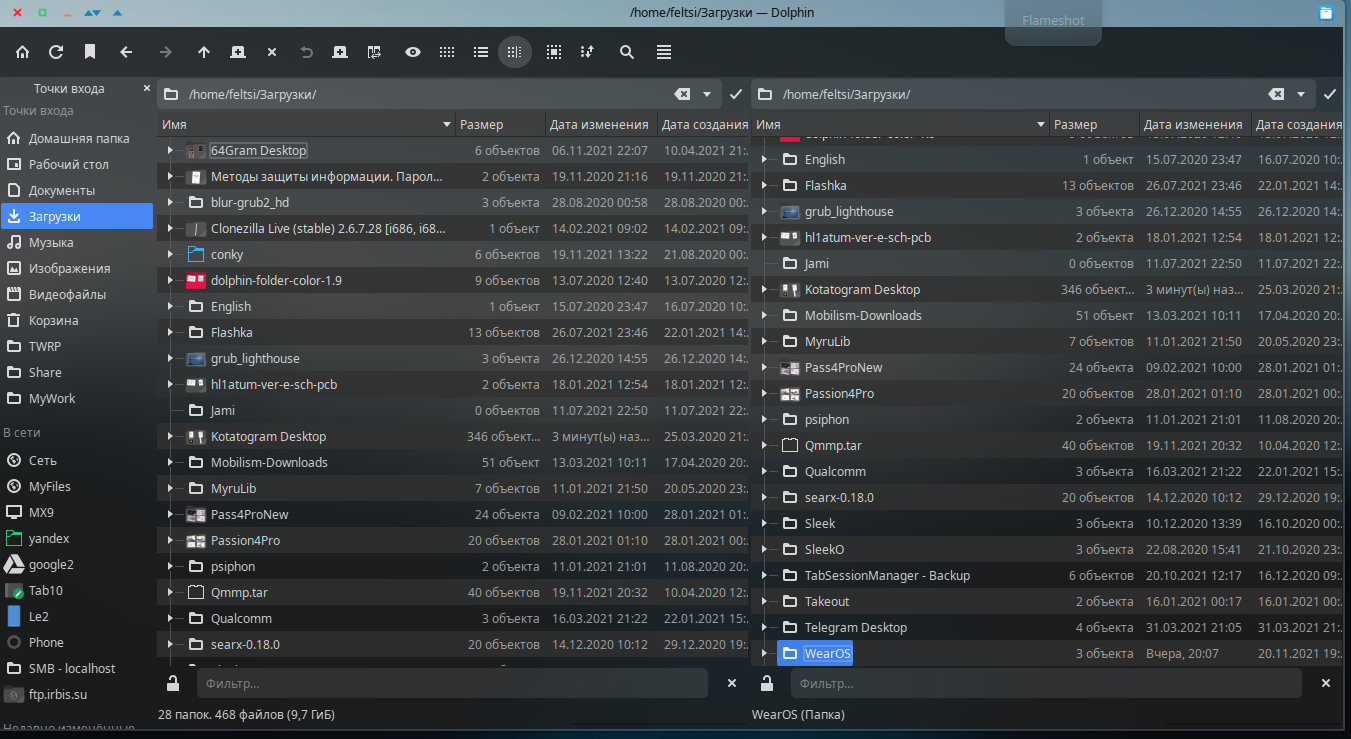Image resolution: width=1351 pixels, height=739 pixels.
Task: Click the left pane Фильтр input field
Action: 452,683
